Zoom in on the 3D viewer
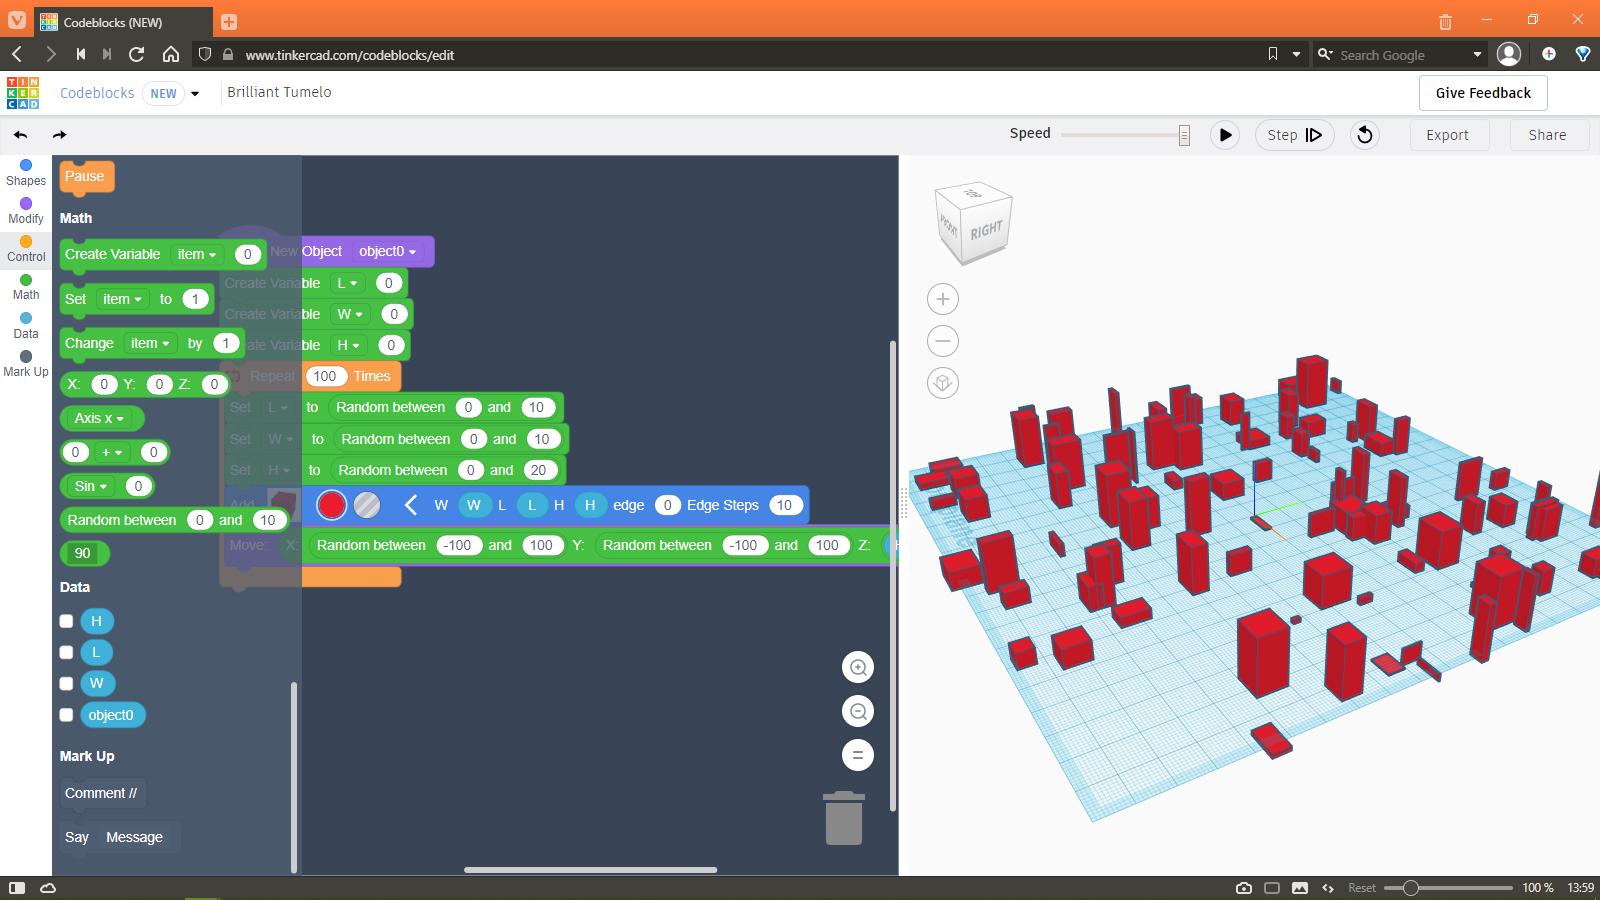1600x900 pixels. pos(943,299)
